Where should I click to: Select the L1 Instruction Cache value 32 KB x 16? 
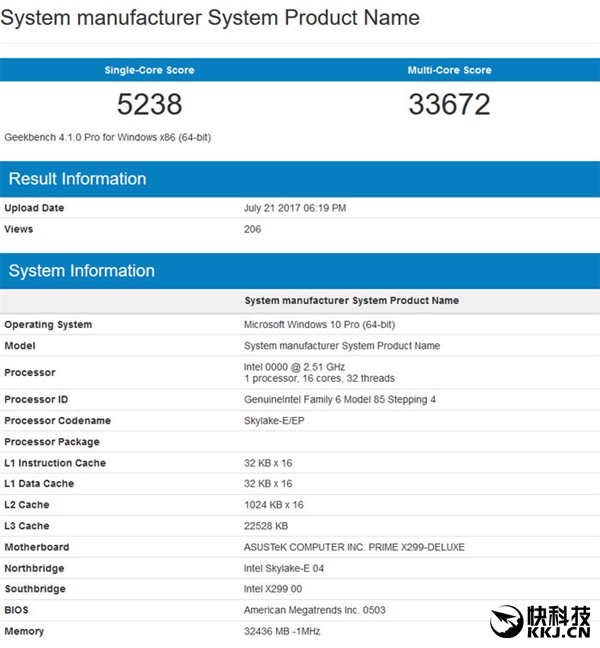[268, 463]
